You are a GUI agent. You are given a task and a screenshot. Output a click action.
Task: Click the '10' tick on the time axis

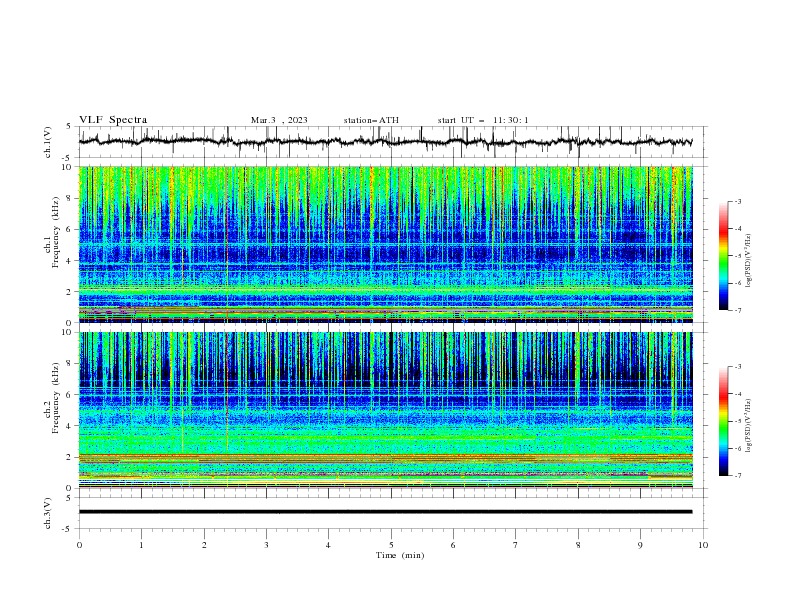[703, 545]
